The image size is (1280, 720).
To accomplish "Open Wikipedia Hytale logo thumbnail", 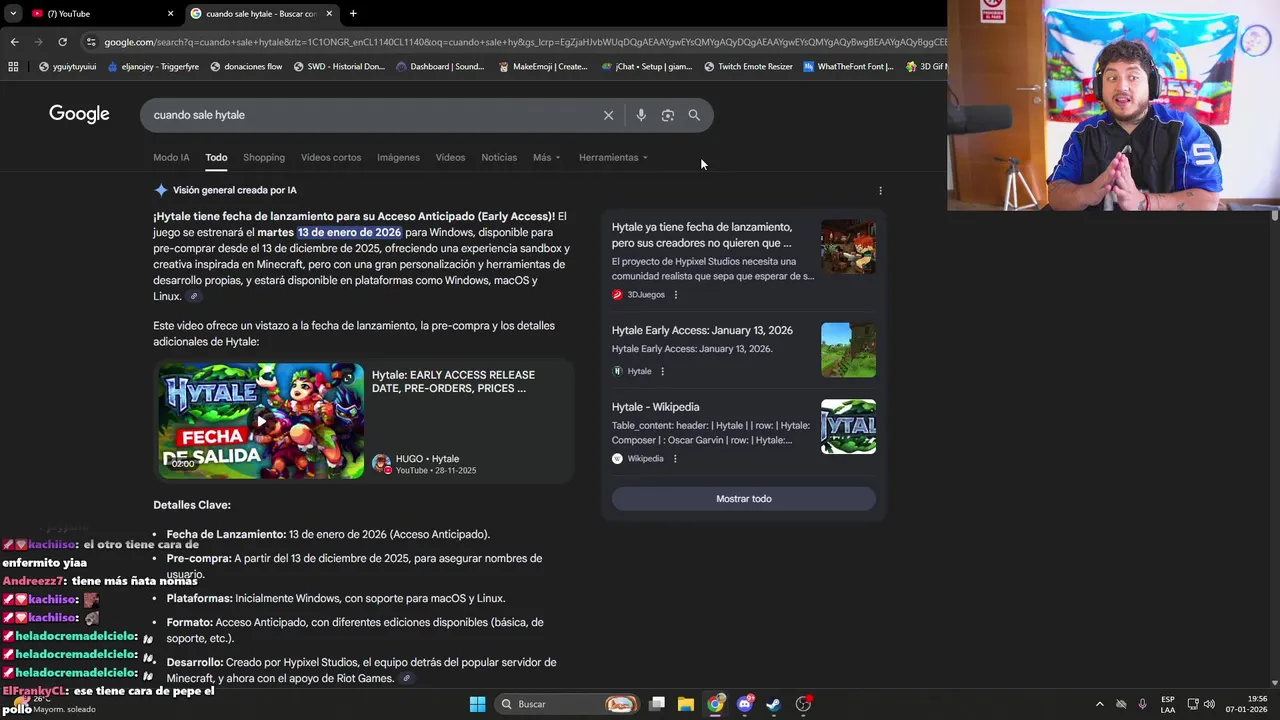I will pyautogui.click(x=848, y=427).
